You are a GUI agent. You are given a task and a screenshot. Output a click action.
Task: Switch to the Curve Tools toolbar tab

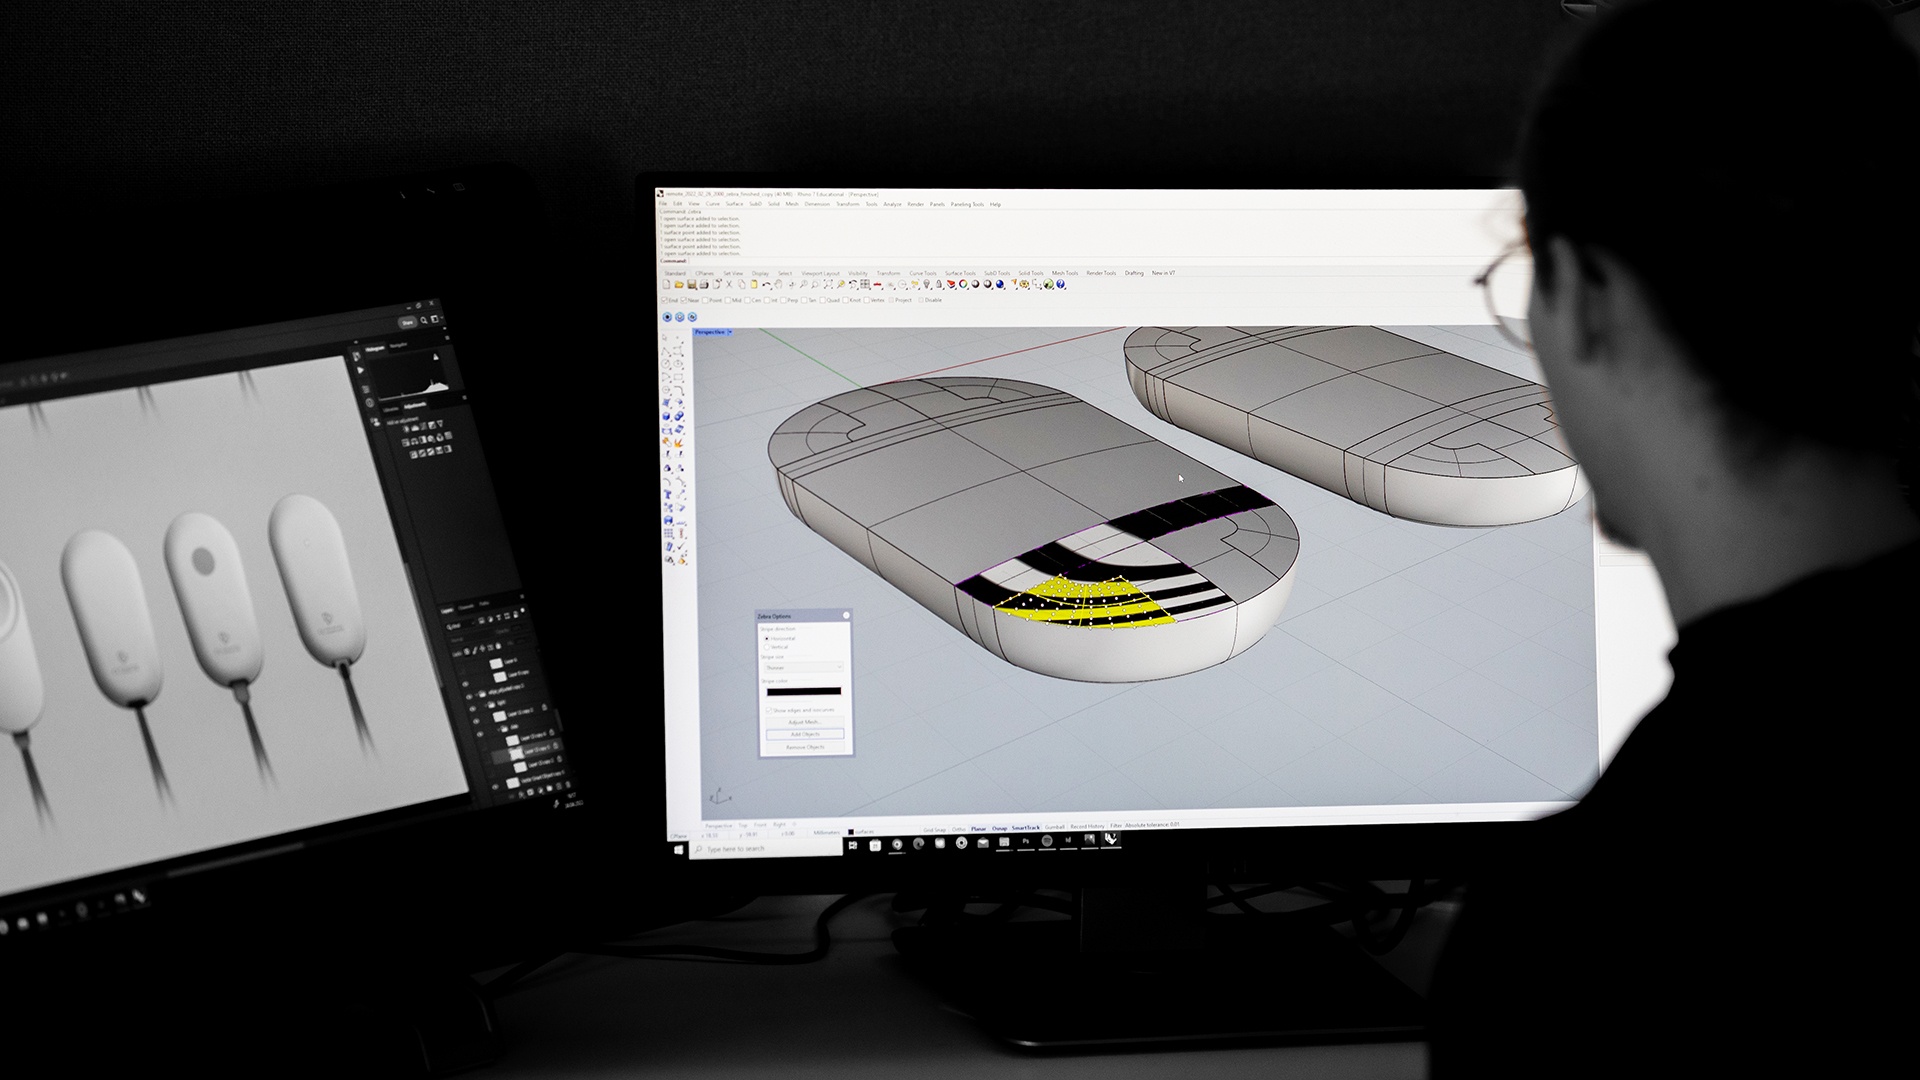point(923,273)
